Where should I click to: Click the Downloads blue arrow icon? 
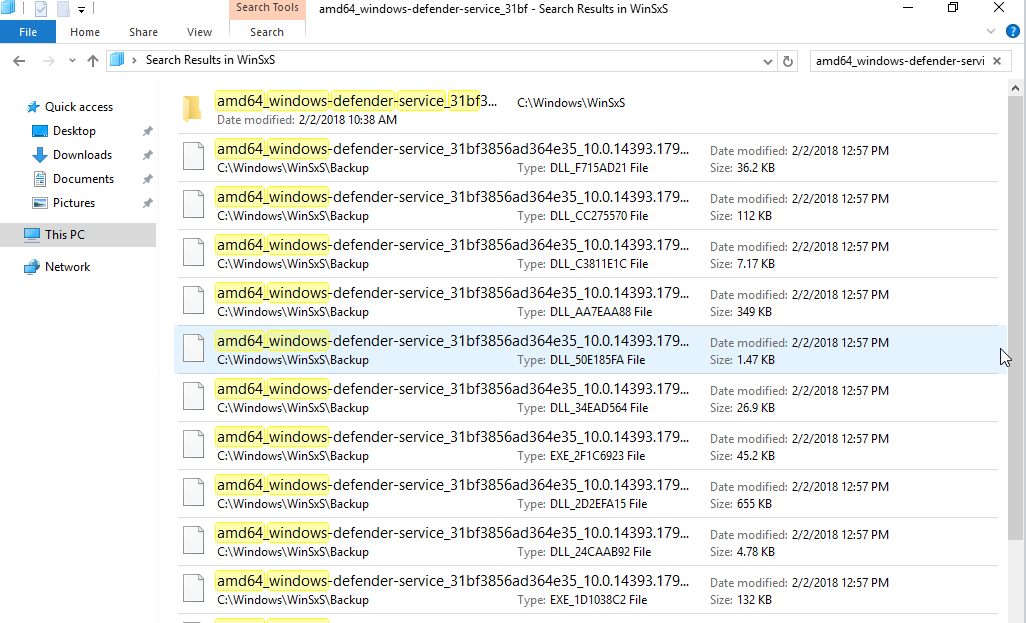[40, 155]
